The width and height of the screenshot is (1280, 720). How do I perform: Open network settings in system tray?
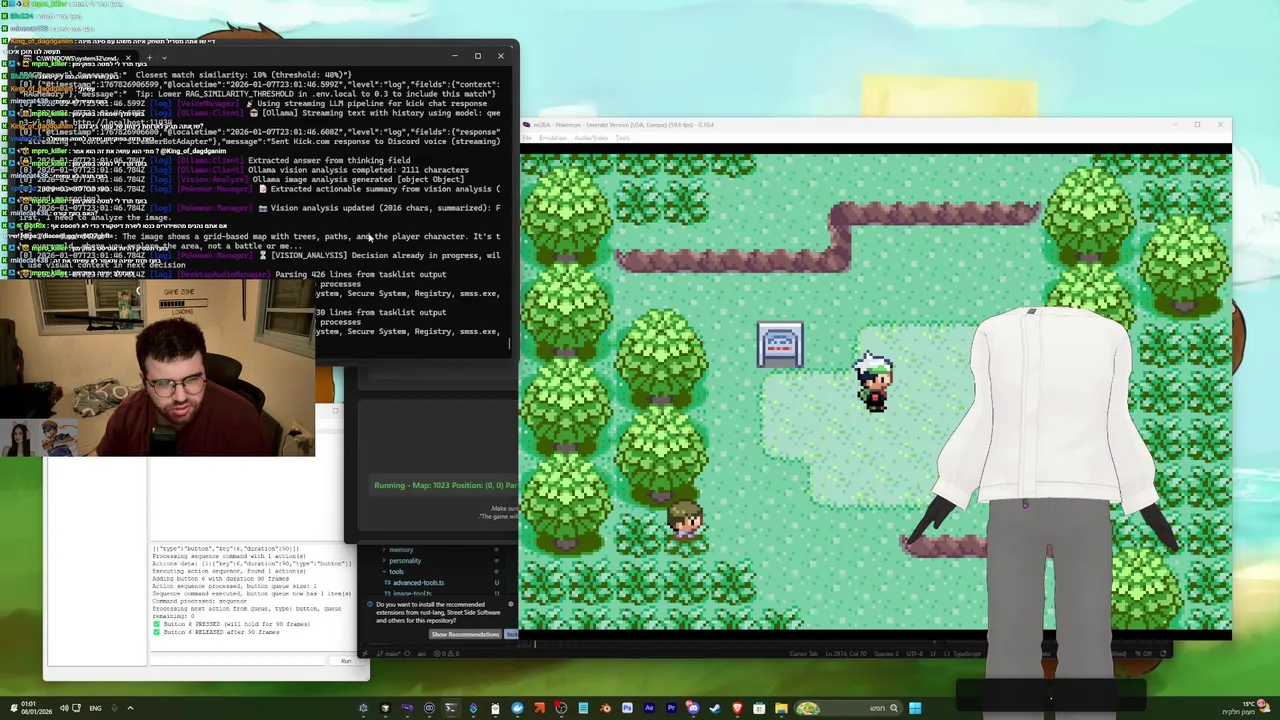click(76, 708)
